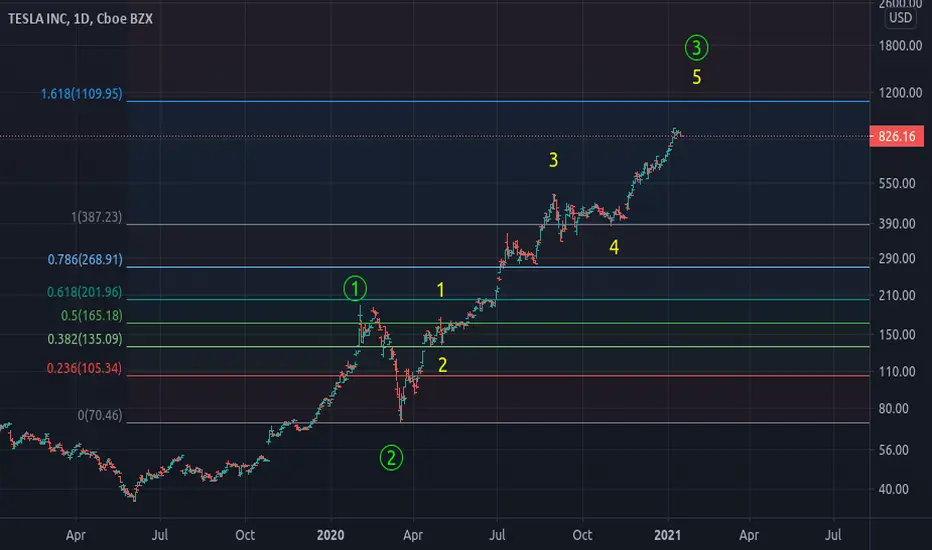Click the 1(387.23) Fibonacci label
Screen dimensions: 932x550
pyautogui.click(x=96, y=217)
